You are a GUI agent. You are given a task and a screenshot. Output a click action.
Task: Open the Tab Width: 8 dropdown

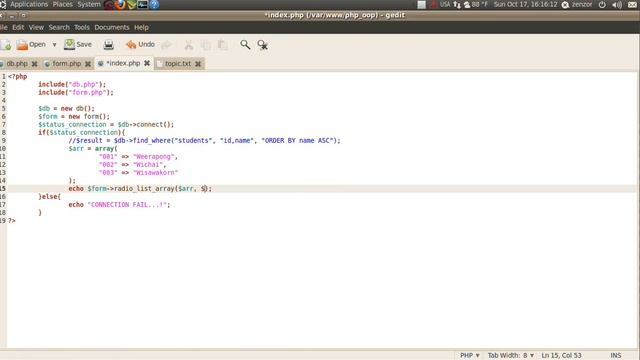coord(511,356)
